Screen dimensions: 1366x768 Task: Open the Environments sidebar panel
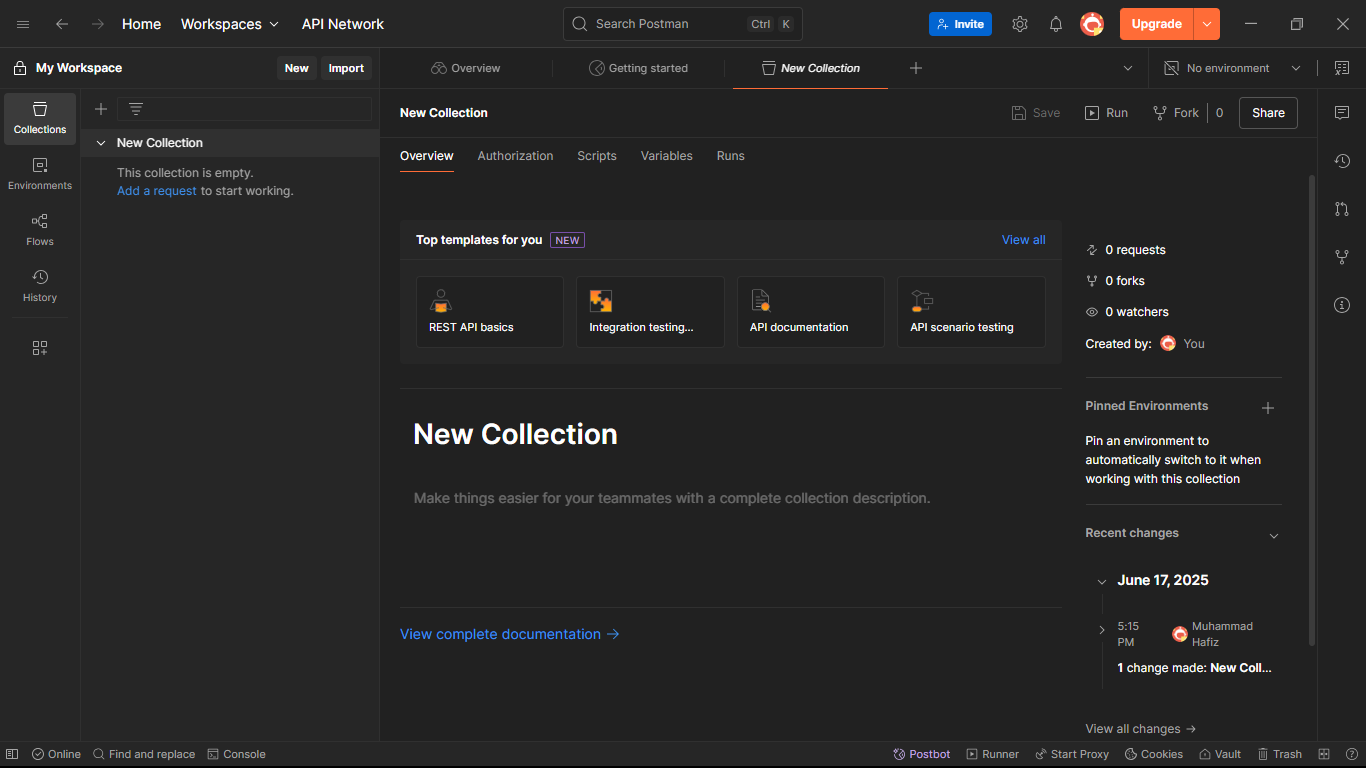pos(40,174)
